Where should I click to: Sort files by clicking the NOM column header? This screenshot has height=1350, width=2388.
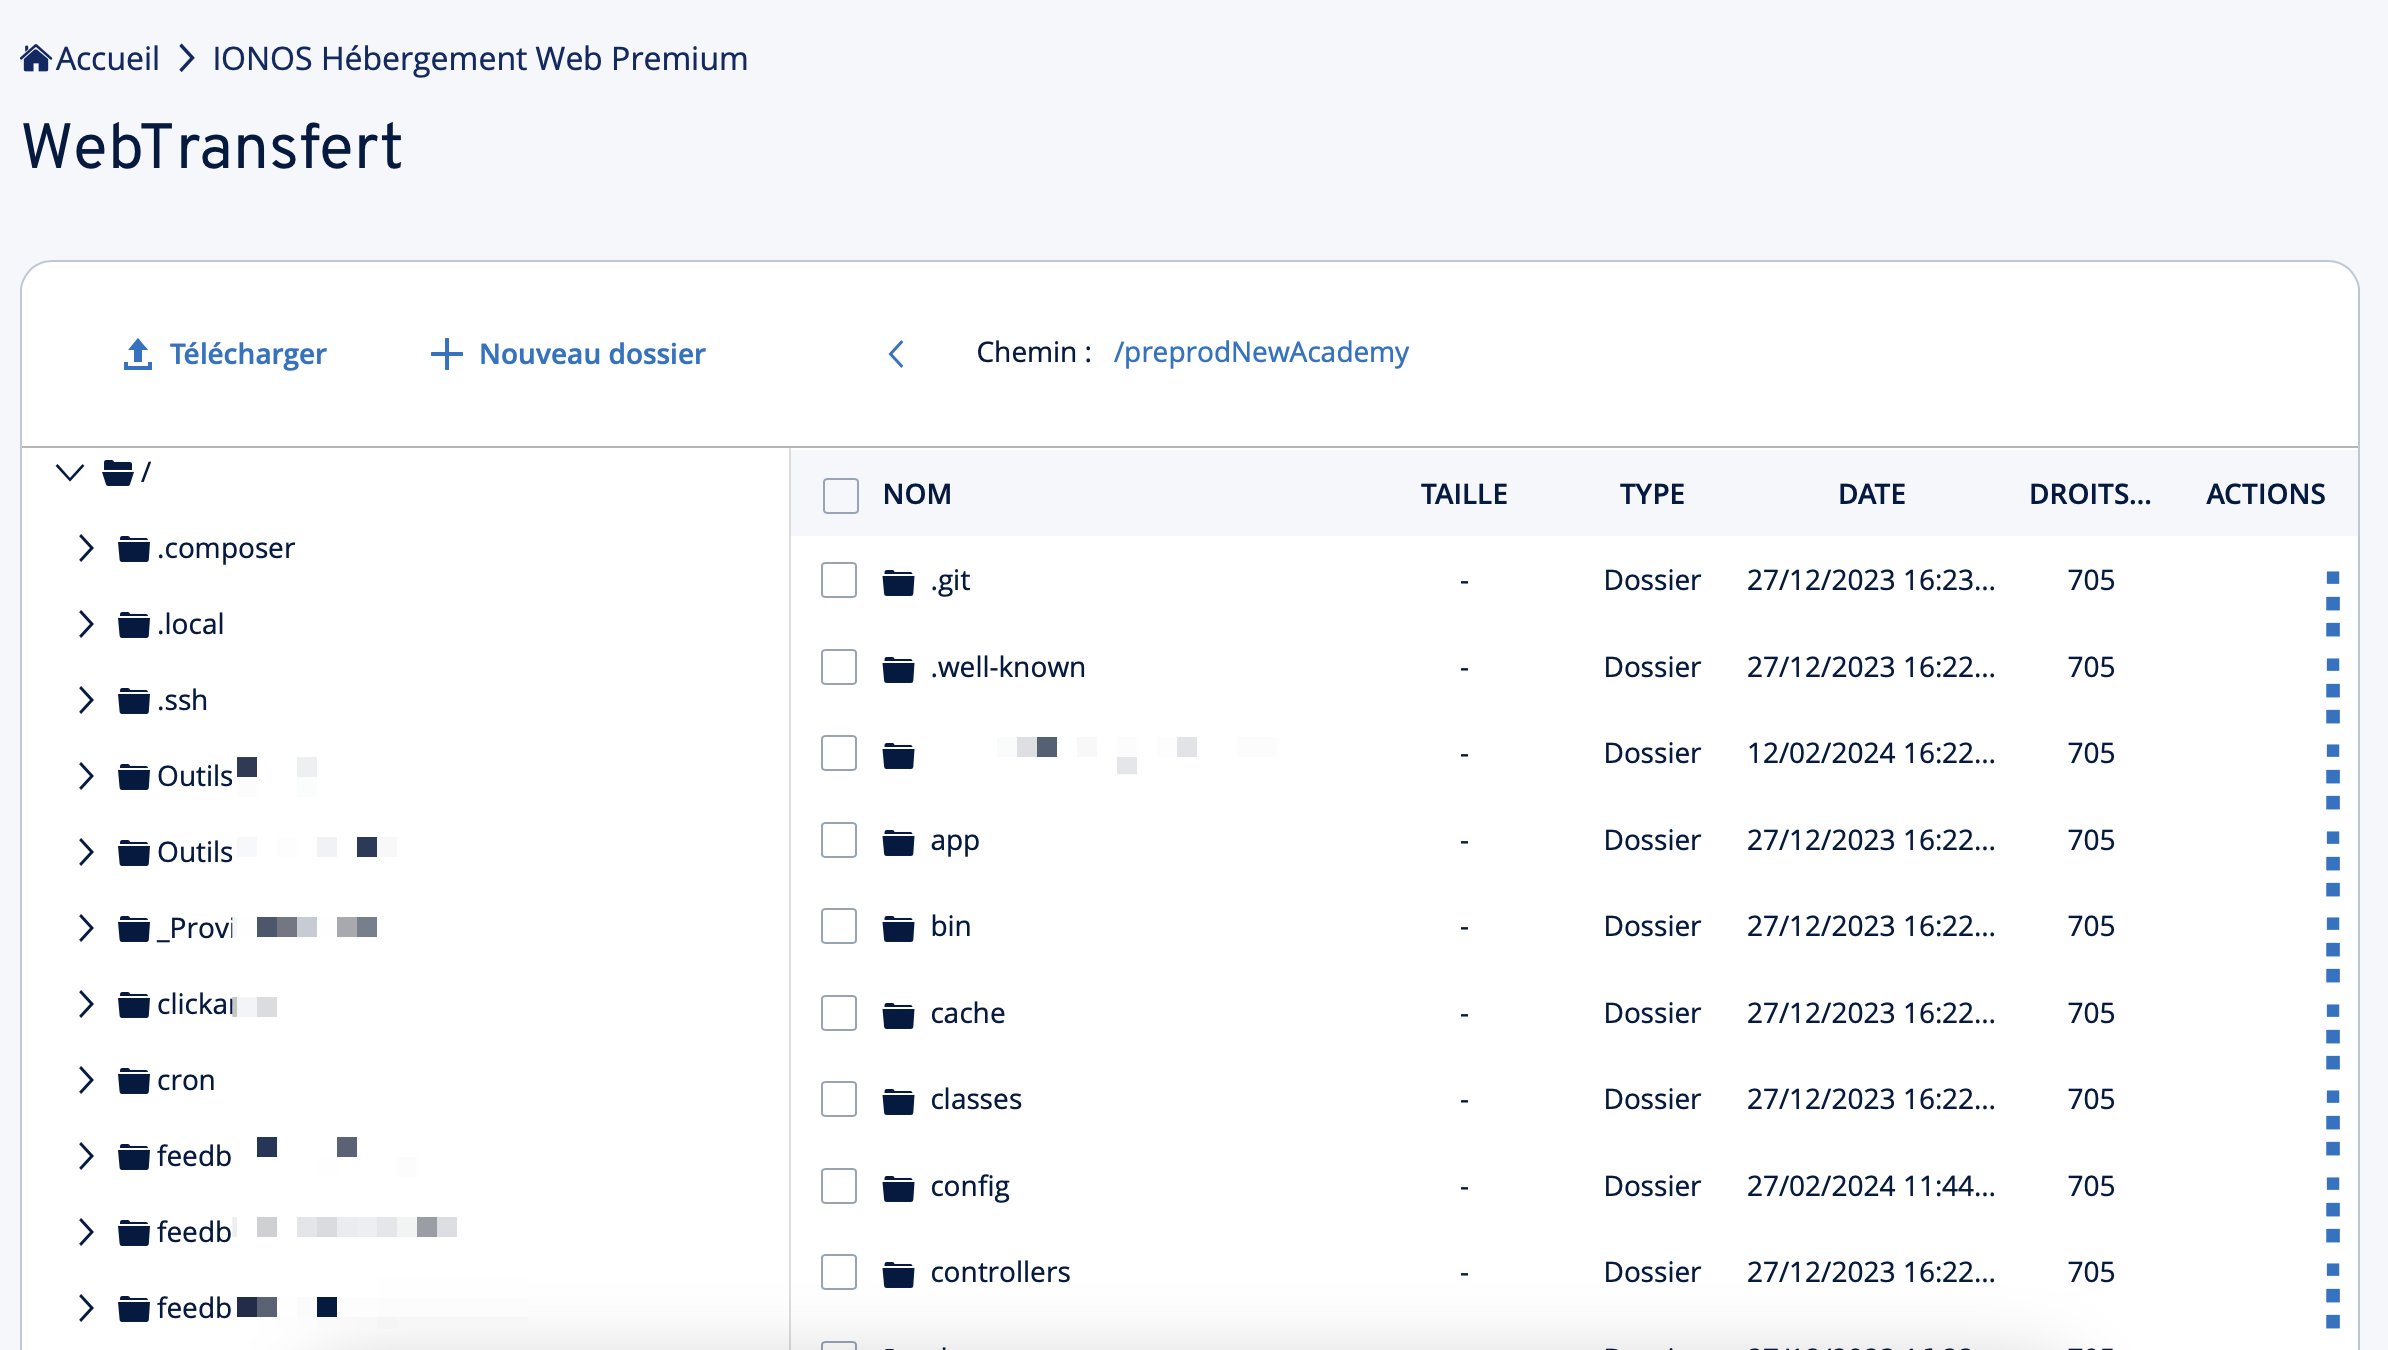pos(916,494)
